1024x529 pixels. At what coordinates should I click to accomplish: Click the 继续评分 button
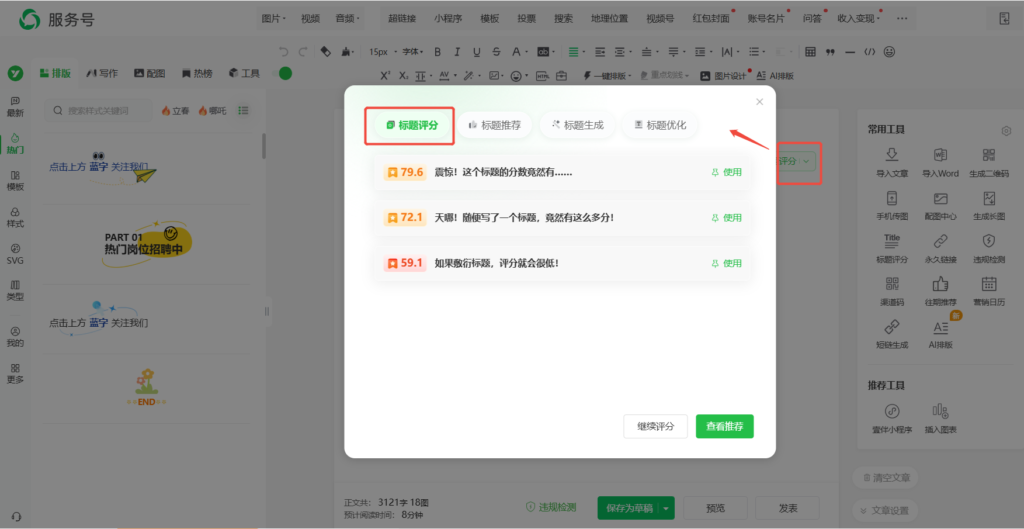(656, 426)
